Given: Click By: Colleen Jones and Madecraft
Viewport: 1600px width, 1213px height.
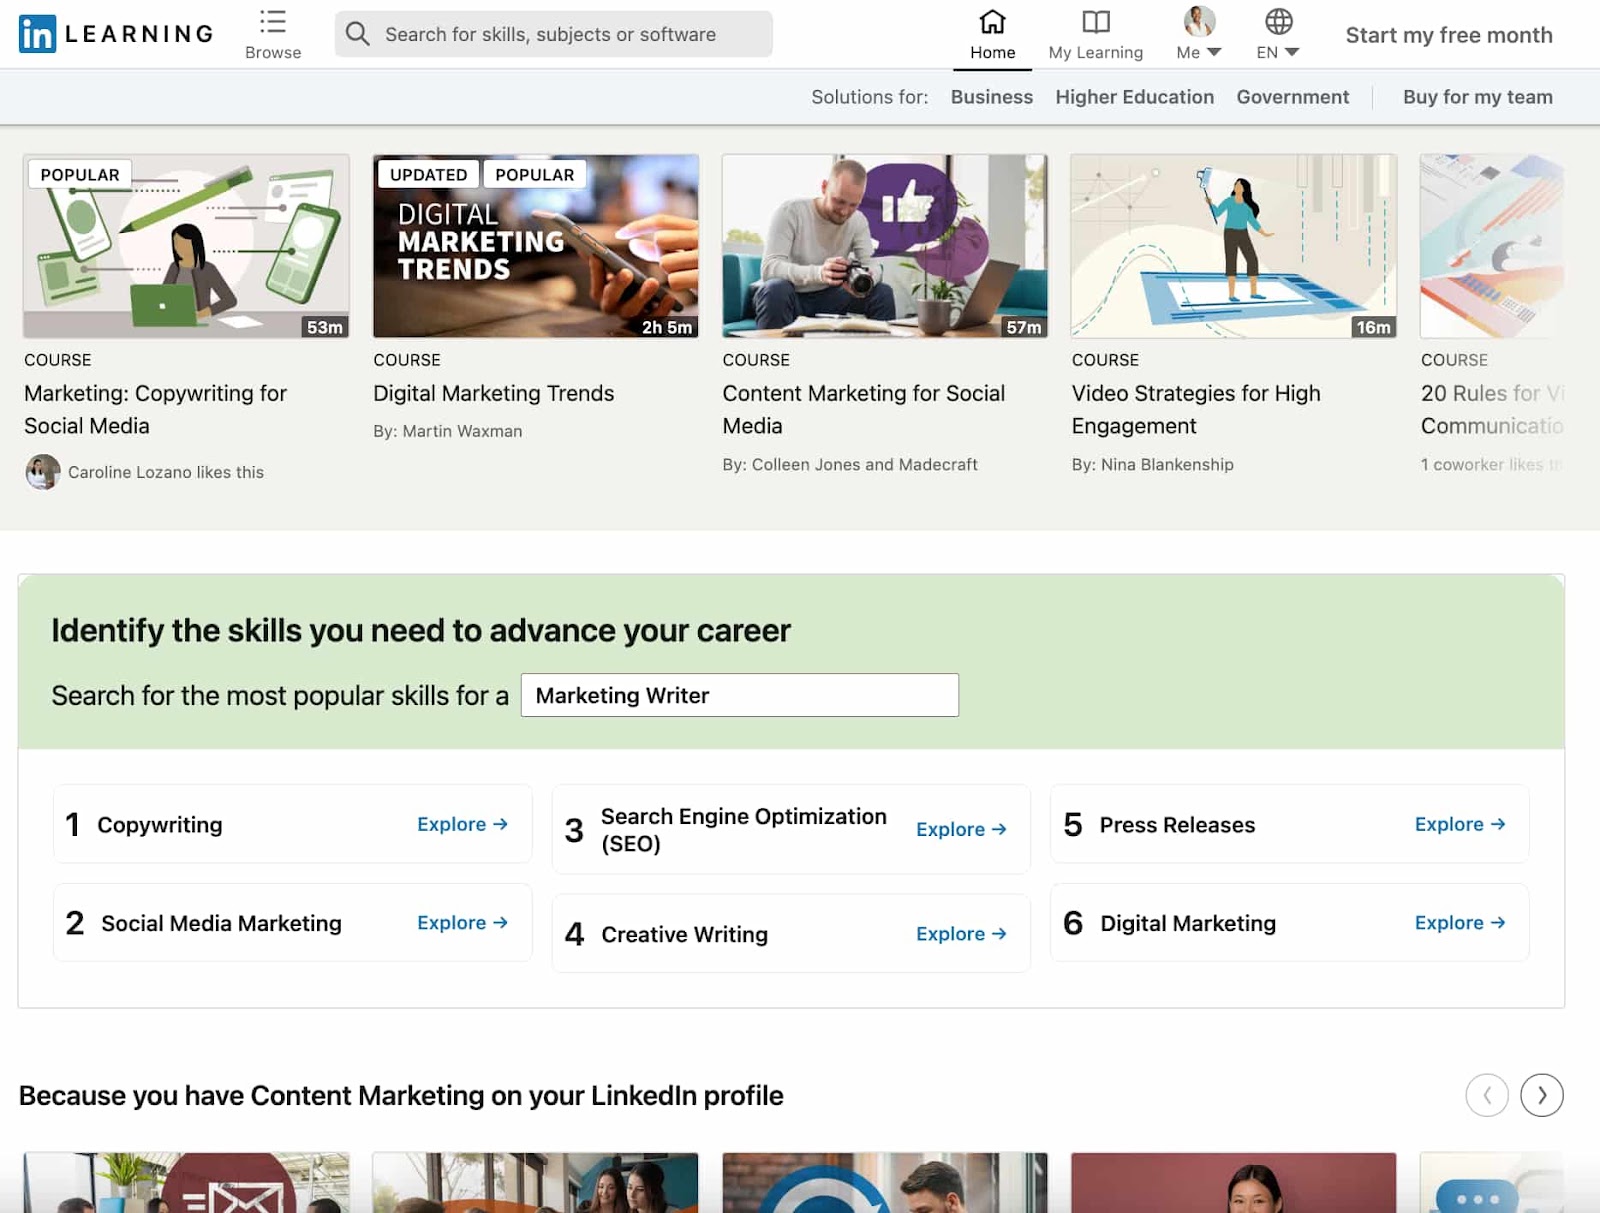Looking at the screenshot, I should point(850,464).
